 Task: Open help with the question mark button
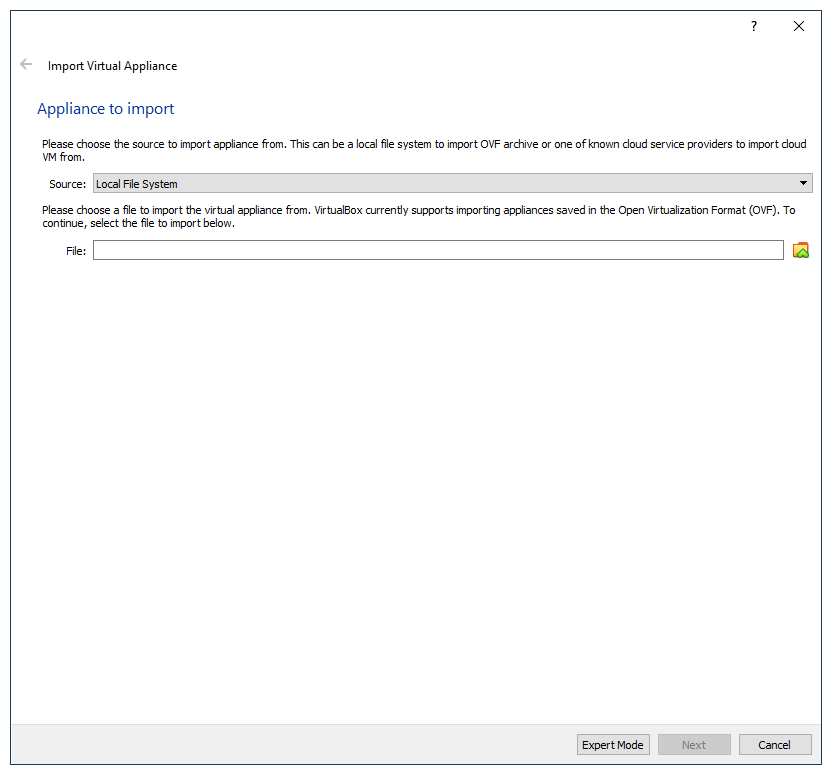754,26
